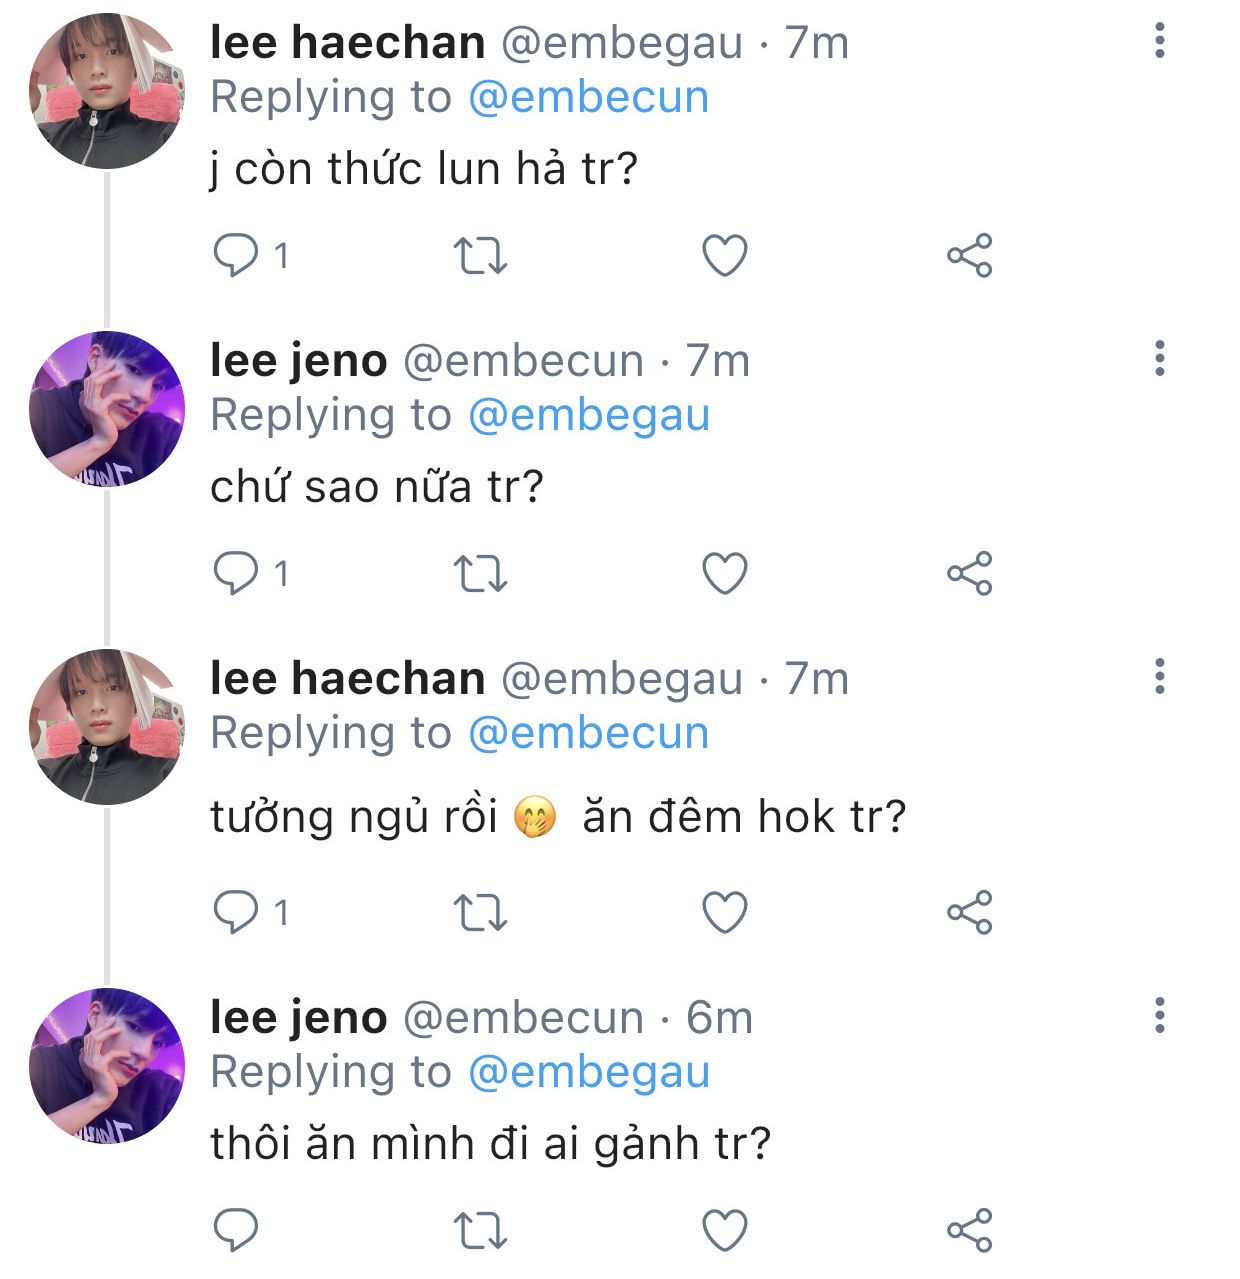The height and width of the screenshot is (1279, 1240).
Task: Share the "chứ sao nữa tr?" tweet
Action: 969,574
